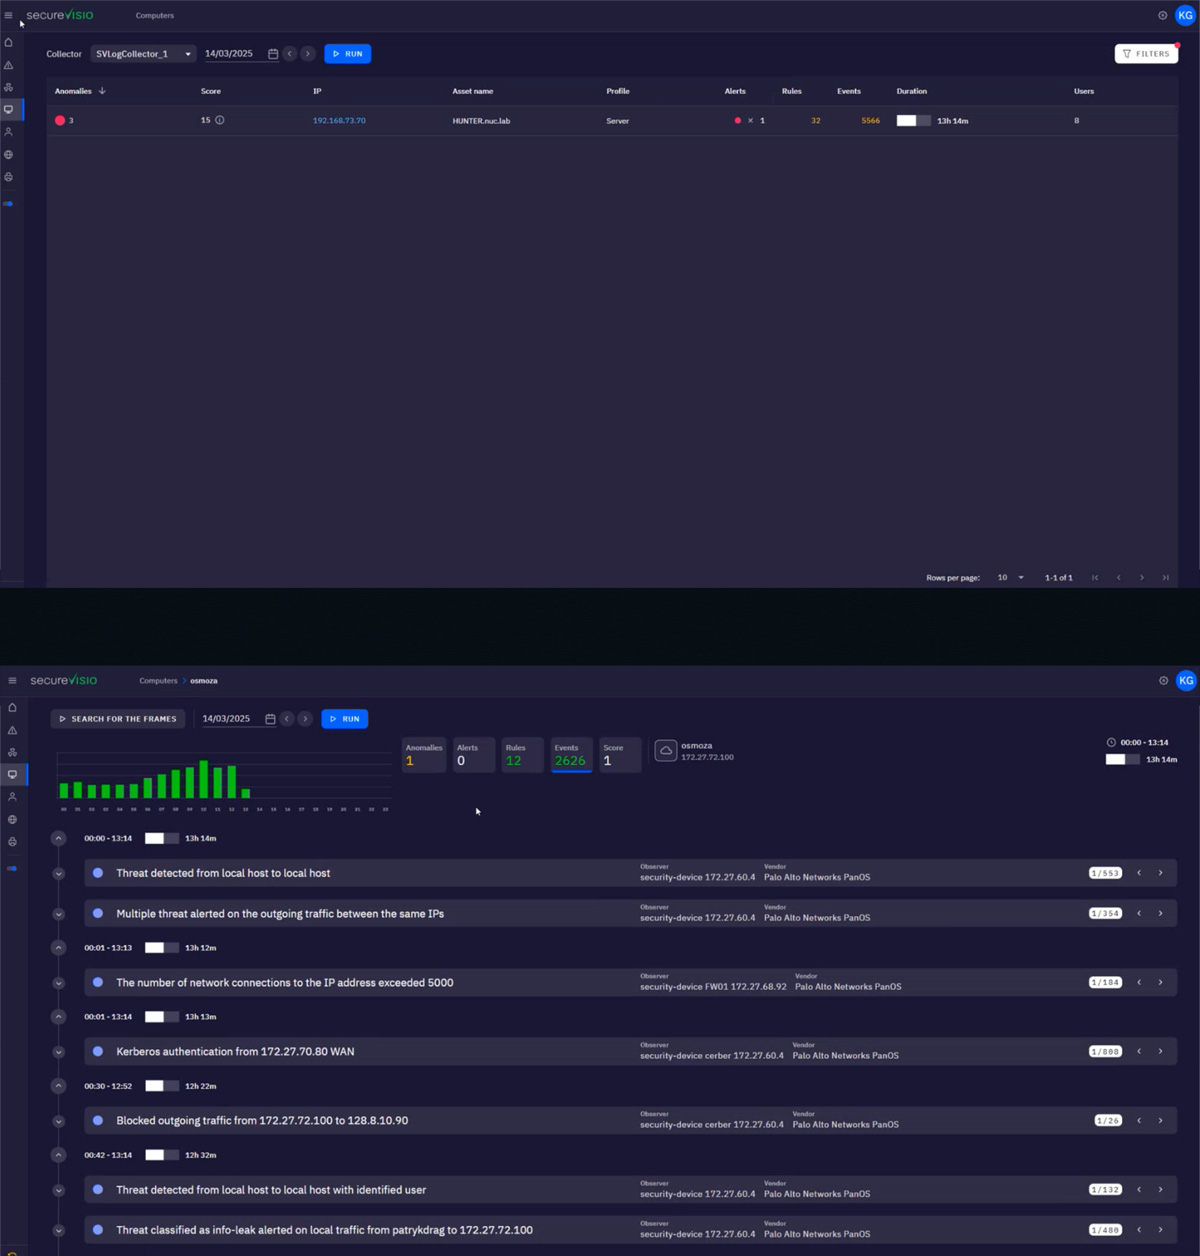Viewport: 1200px width, 1256px height.
Task: Click SEARCH FOR THE FRAMES button
Action: tap(118, 719)
